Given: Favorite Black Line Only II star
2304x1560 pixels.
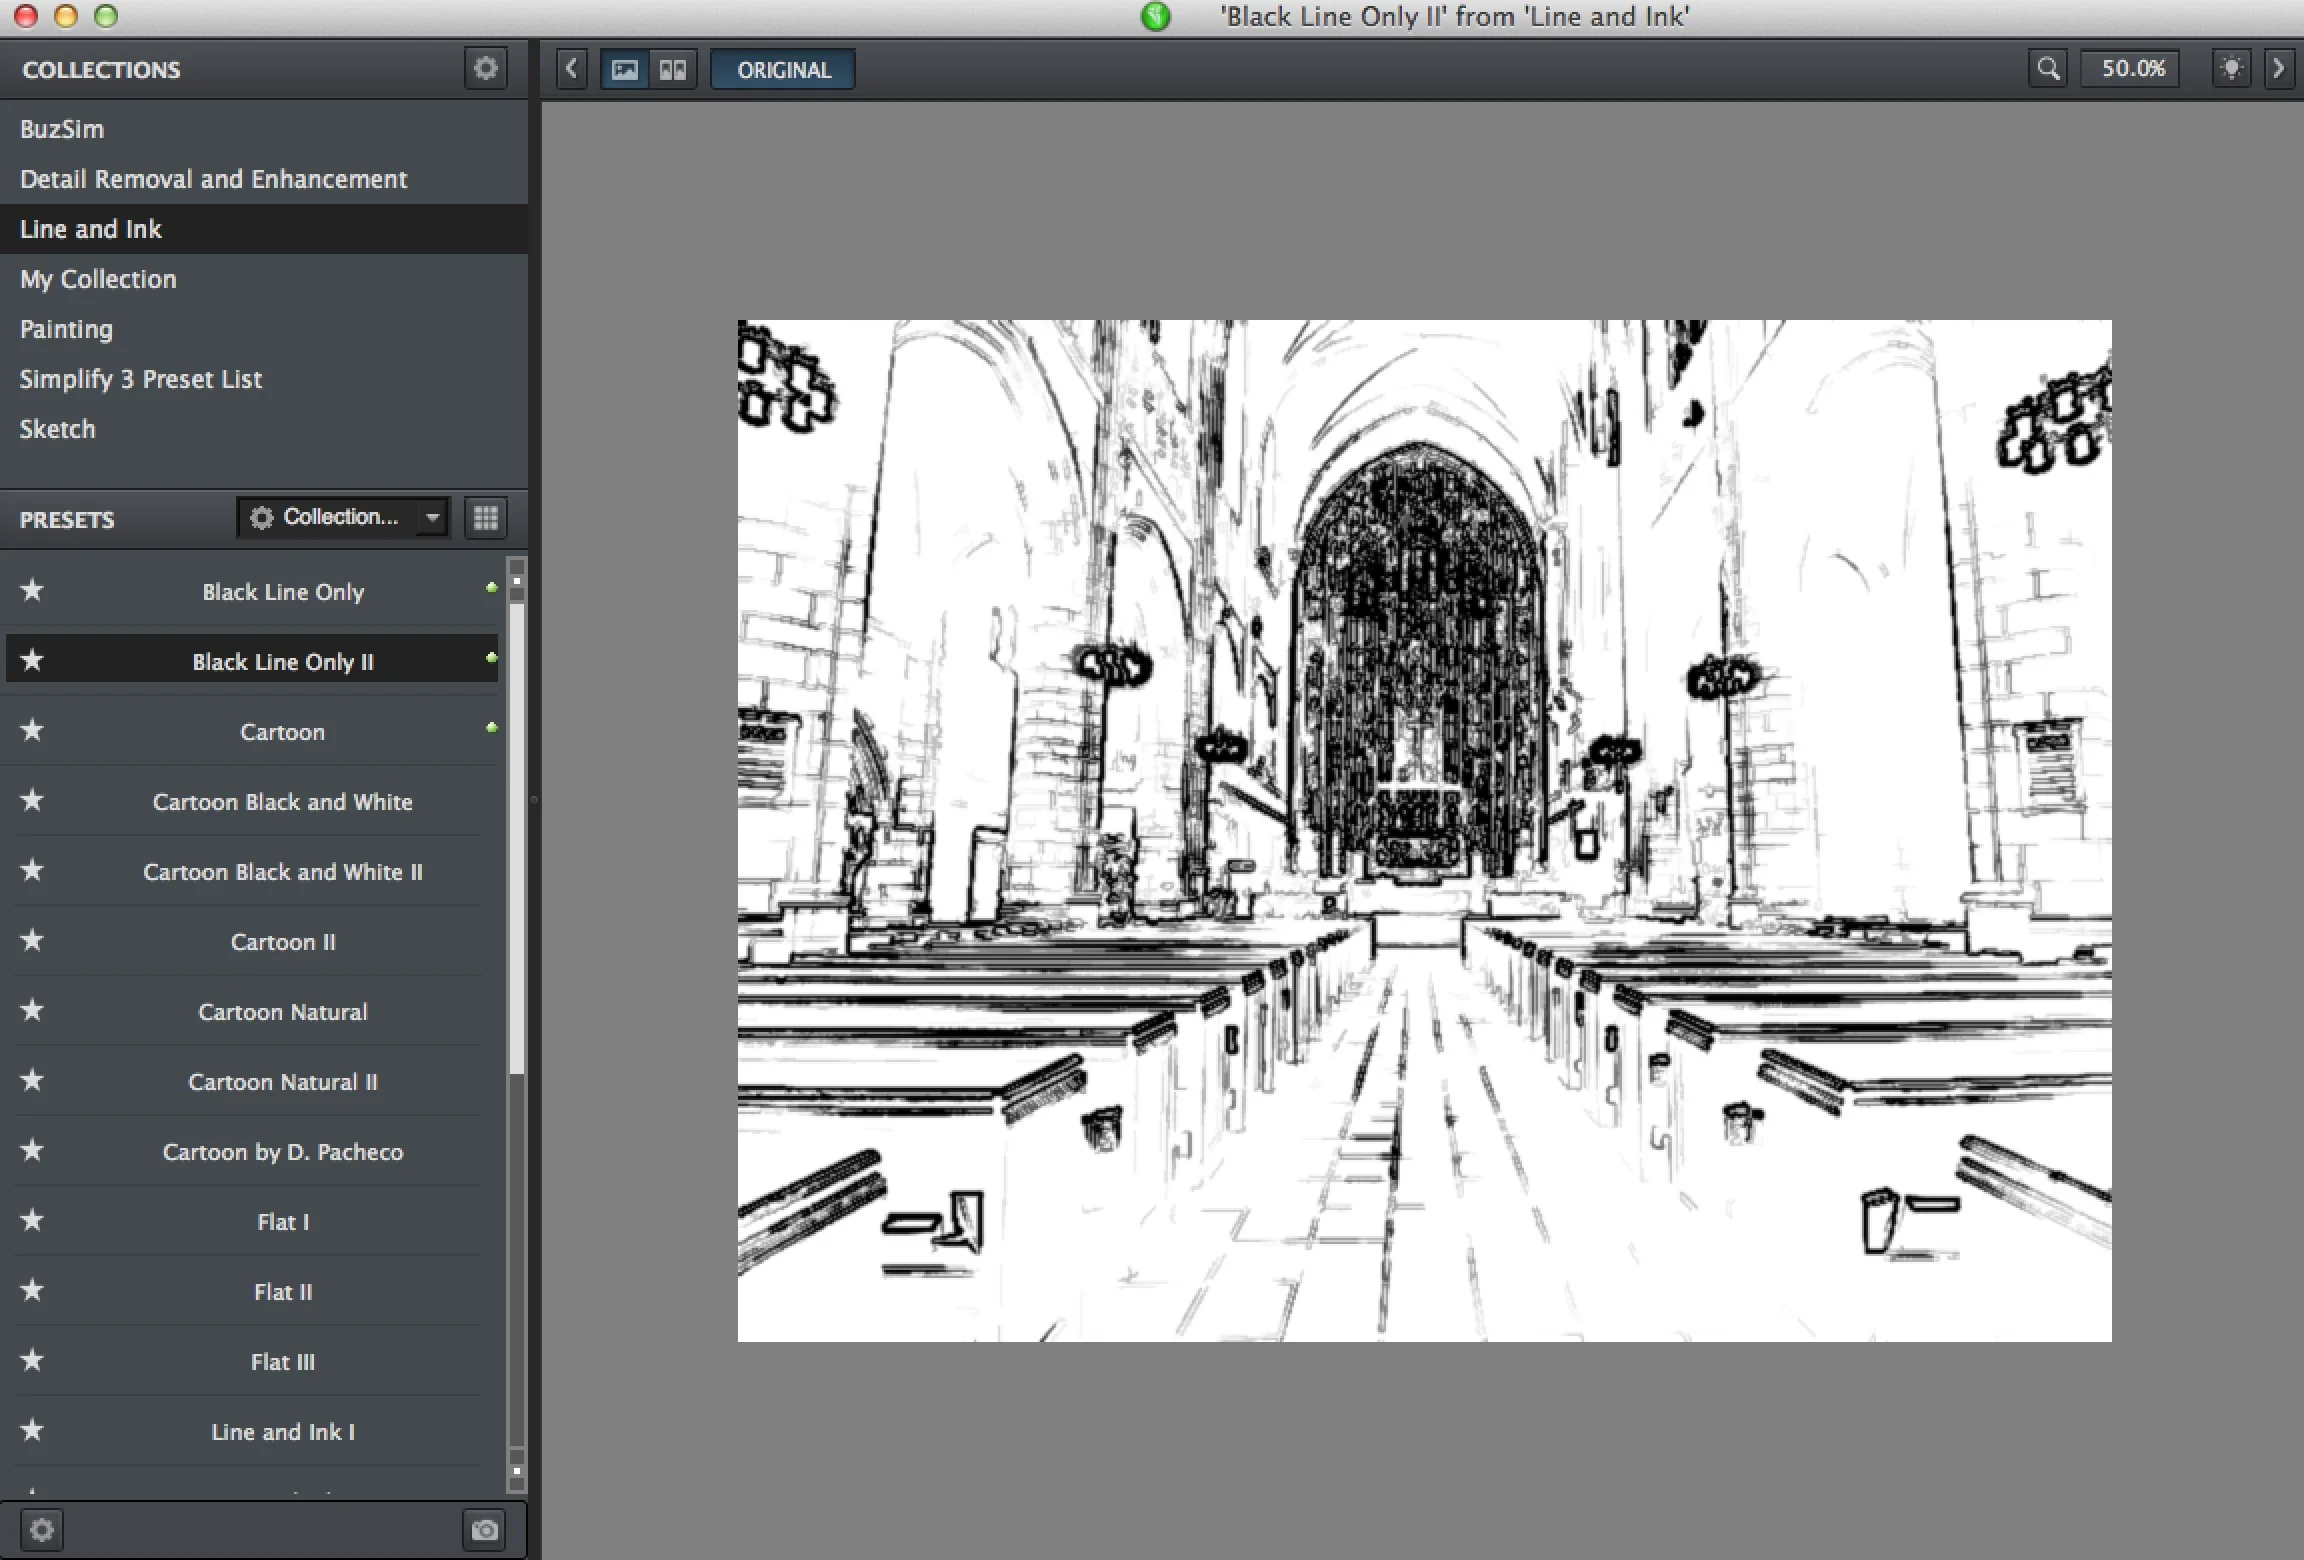Looking at the screenshot, I should pyautogui.click(x=32, y=661).
